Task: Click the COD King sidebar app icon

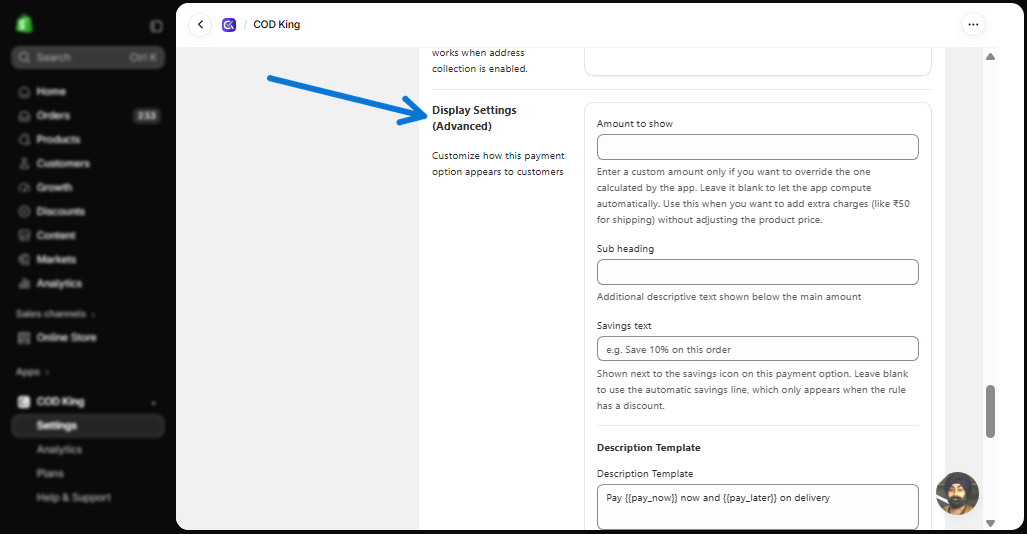Action: pos(24,402)
